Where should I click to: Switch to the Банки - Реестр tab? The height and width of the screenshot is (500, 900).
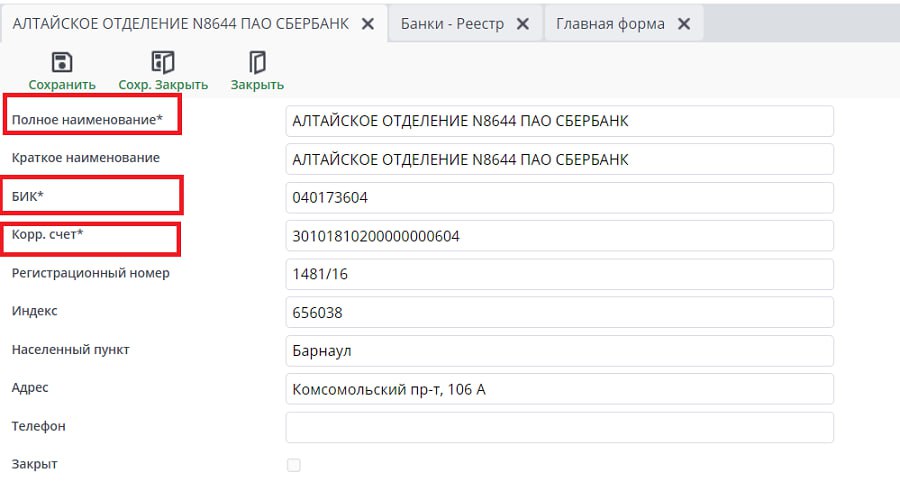click(x=452, y=24)
